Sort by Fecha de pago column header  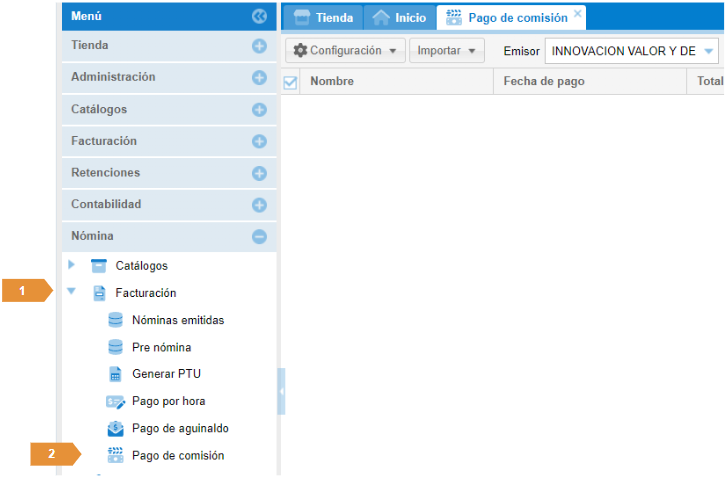tap(544, 82)
